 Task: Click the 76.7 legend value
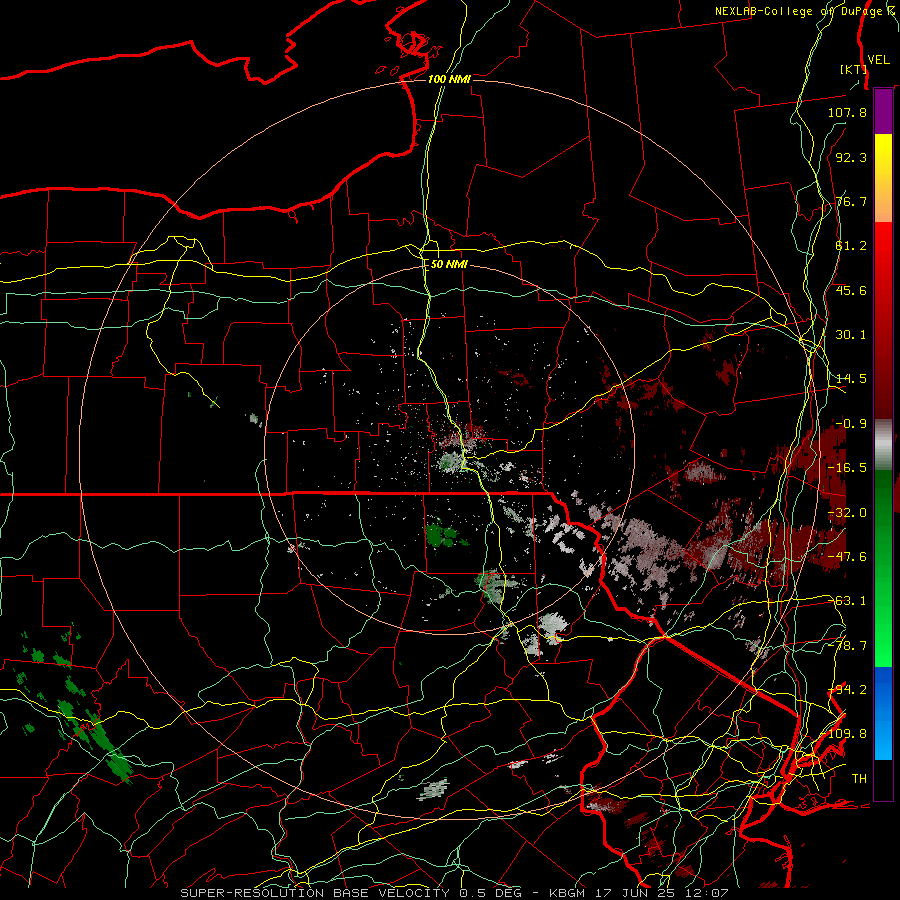pyautogui.click(x=851, y=201)
